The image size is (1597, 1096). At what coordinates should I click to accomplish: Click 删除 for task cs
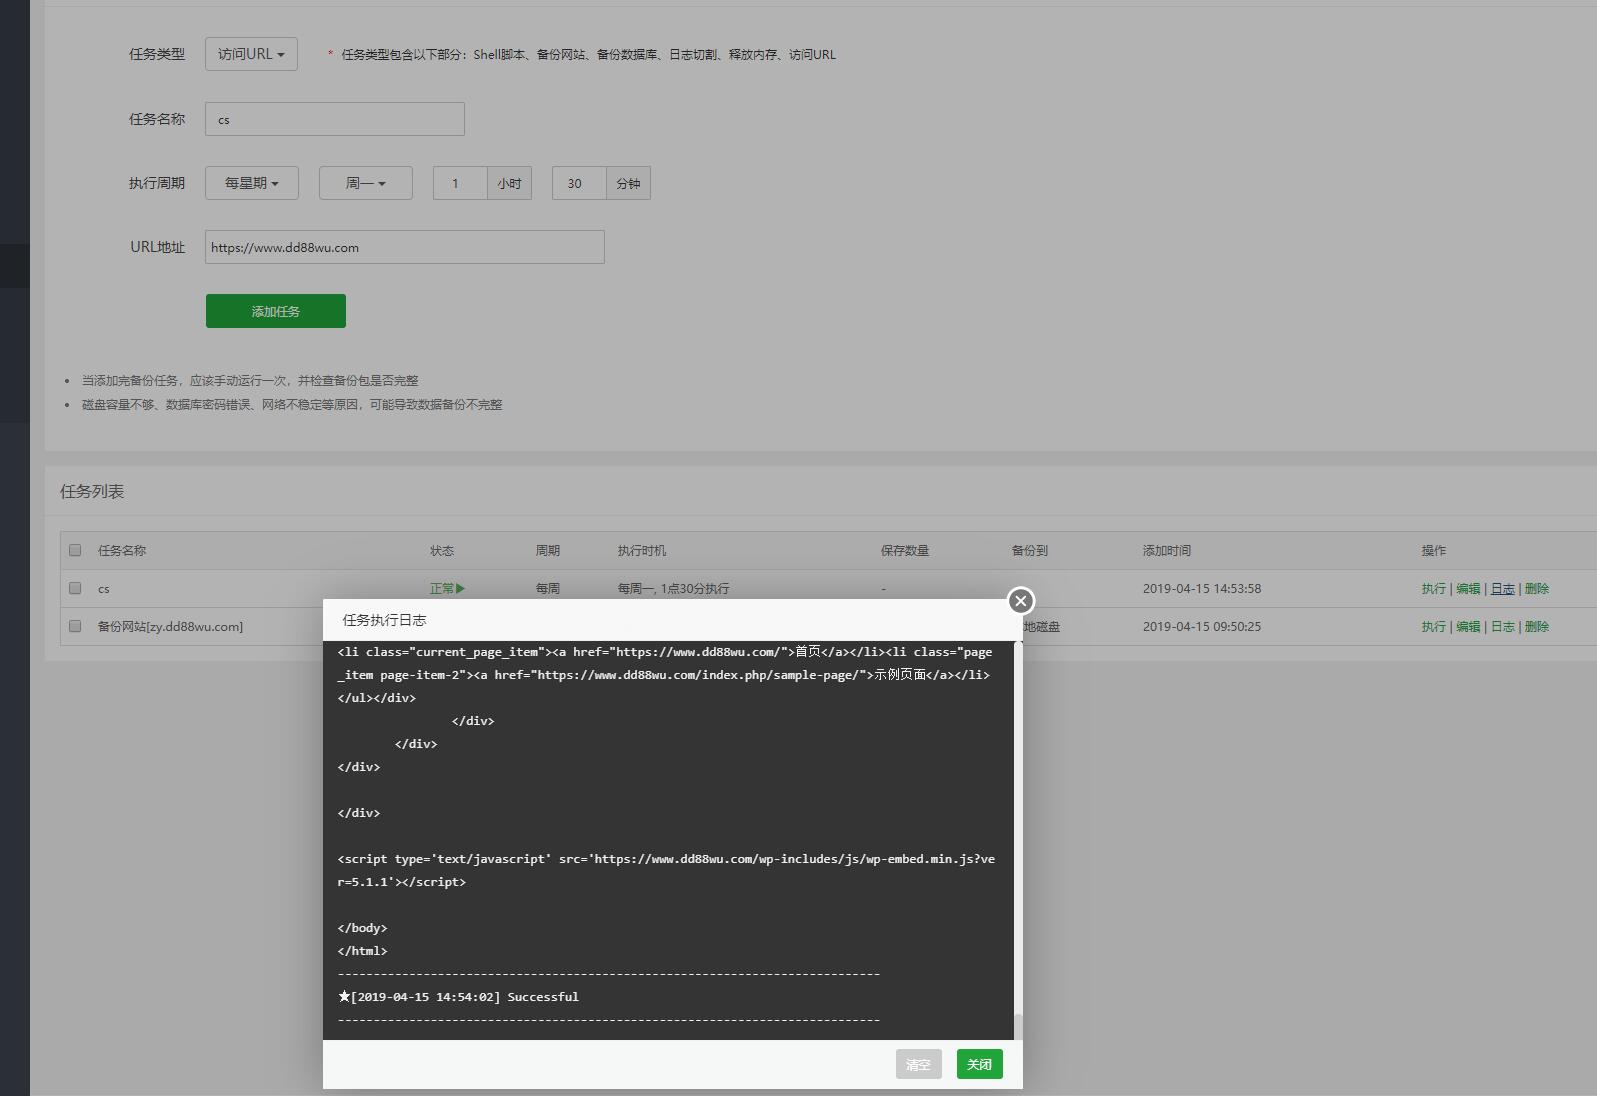pyautogui.click(x=1537, y=589)
